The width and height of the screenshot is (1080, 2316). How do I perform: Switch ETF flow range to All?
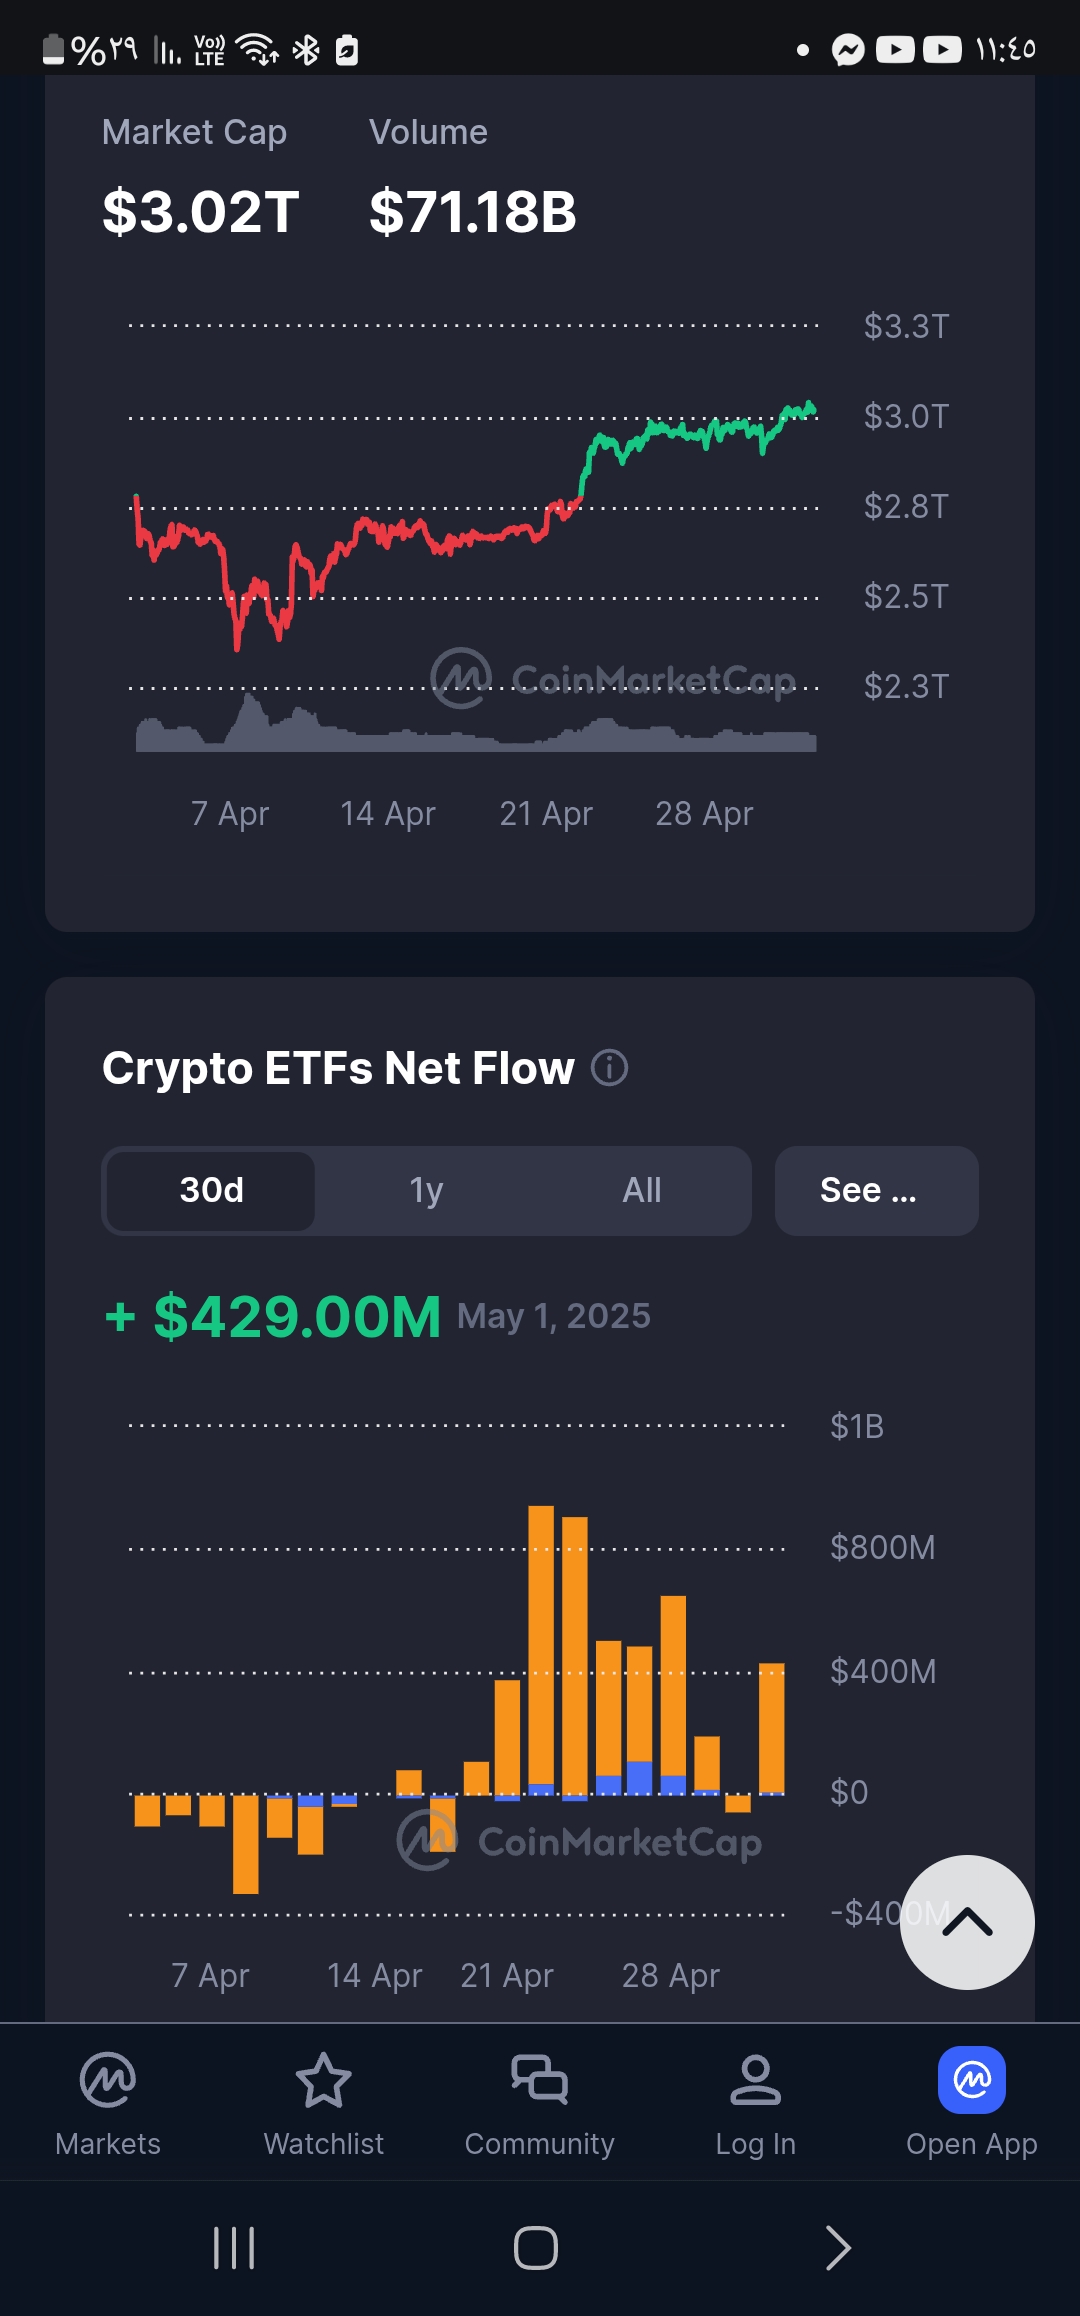(642, 1190)
